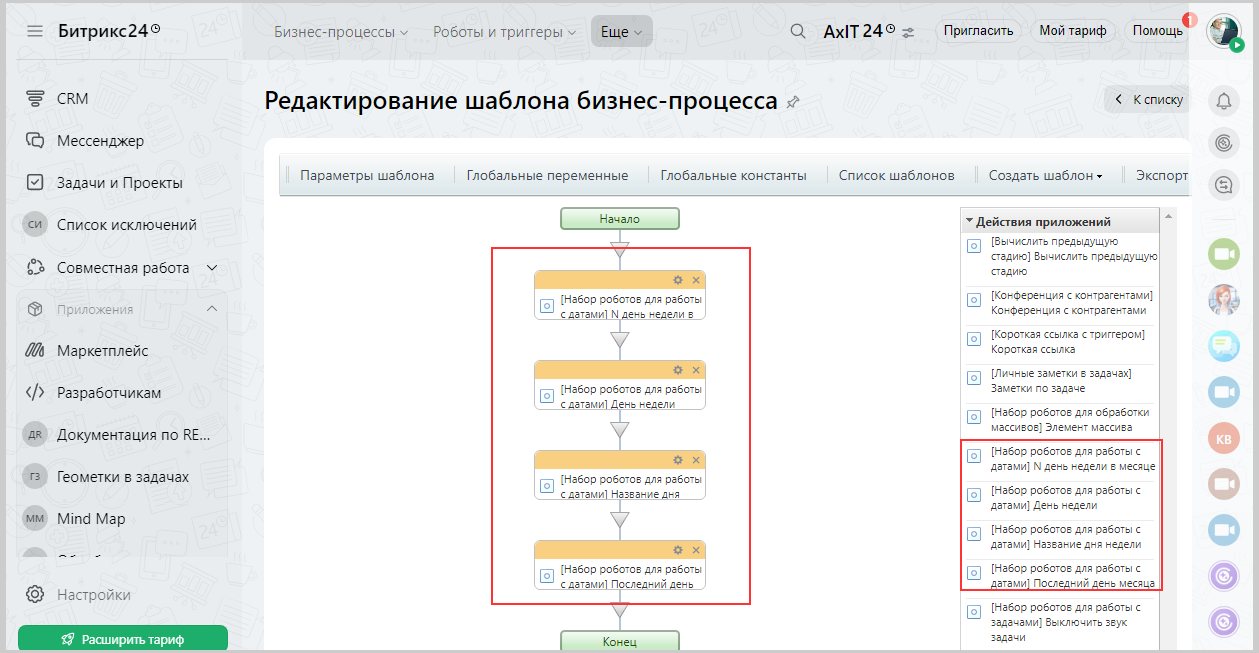Click the Мессенджер chat icon
The image size is (1259, 653).
(x=35, y=141)
